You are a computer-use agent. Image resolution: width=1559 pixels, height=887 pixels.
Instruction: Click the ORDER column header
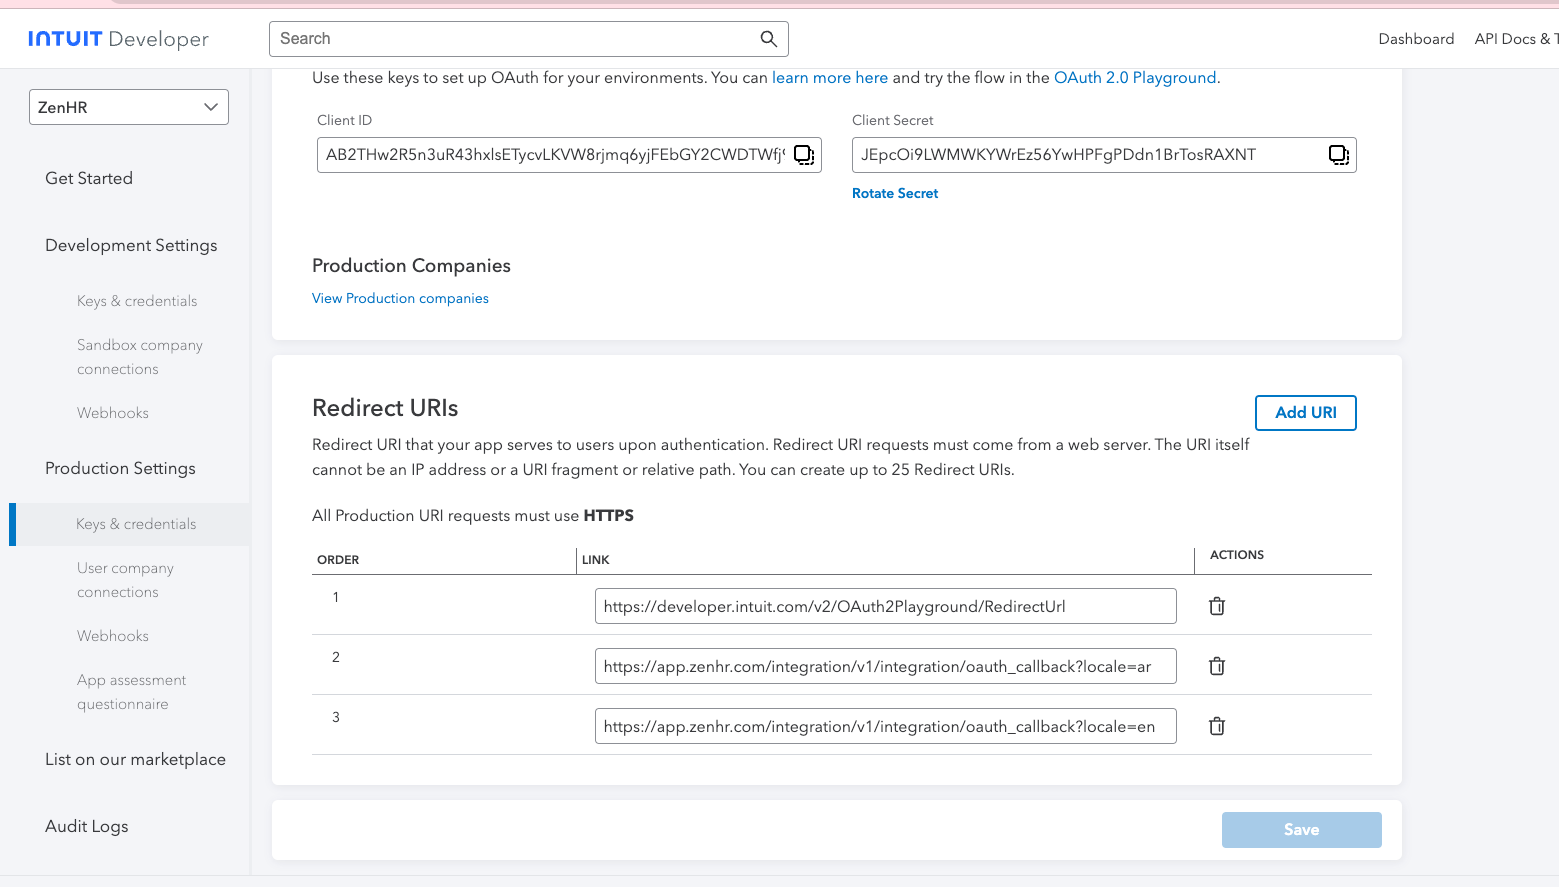tap(338, 560)
